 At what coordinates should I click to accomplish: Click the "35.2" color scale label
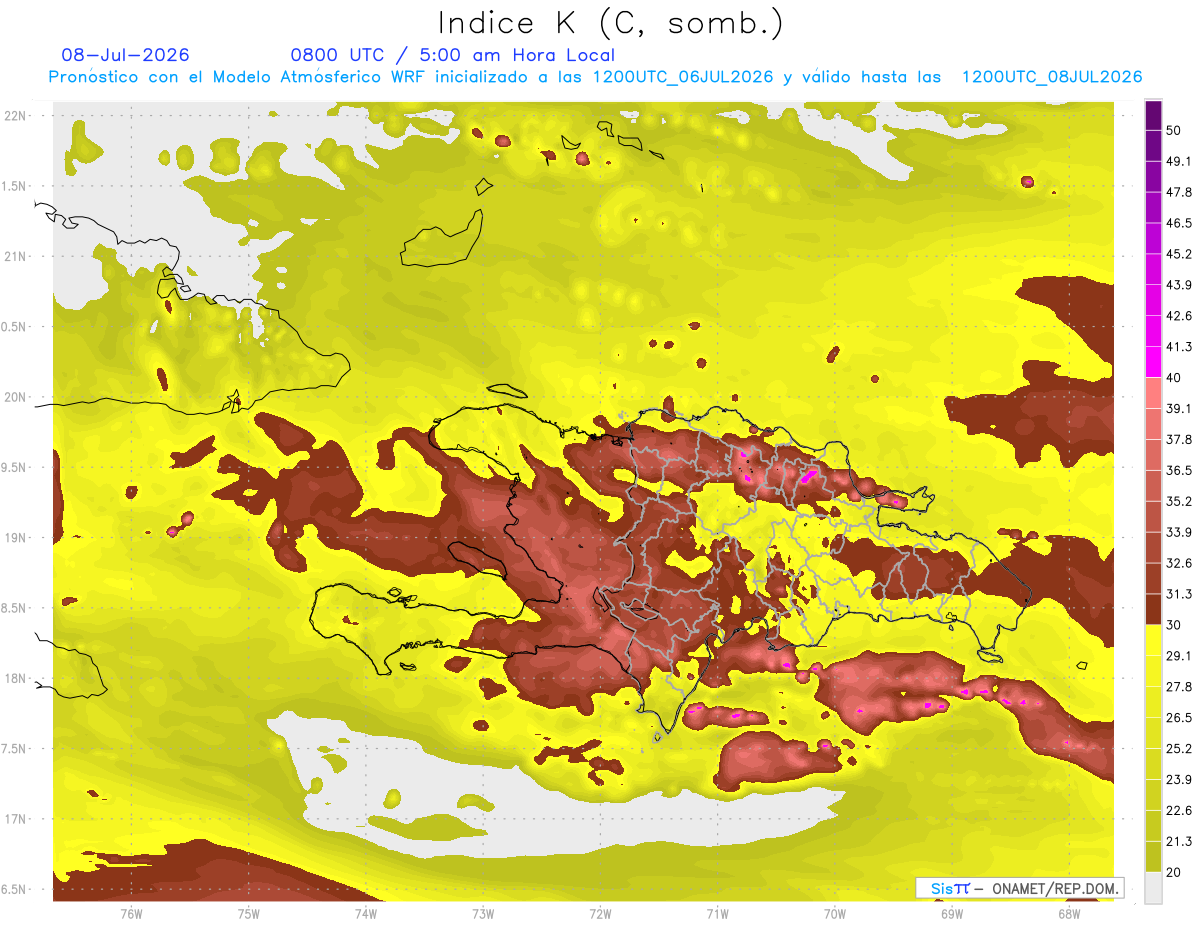pos(1179,501)
